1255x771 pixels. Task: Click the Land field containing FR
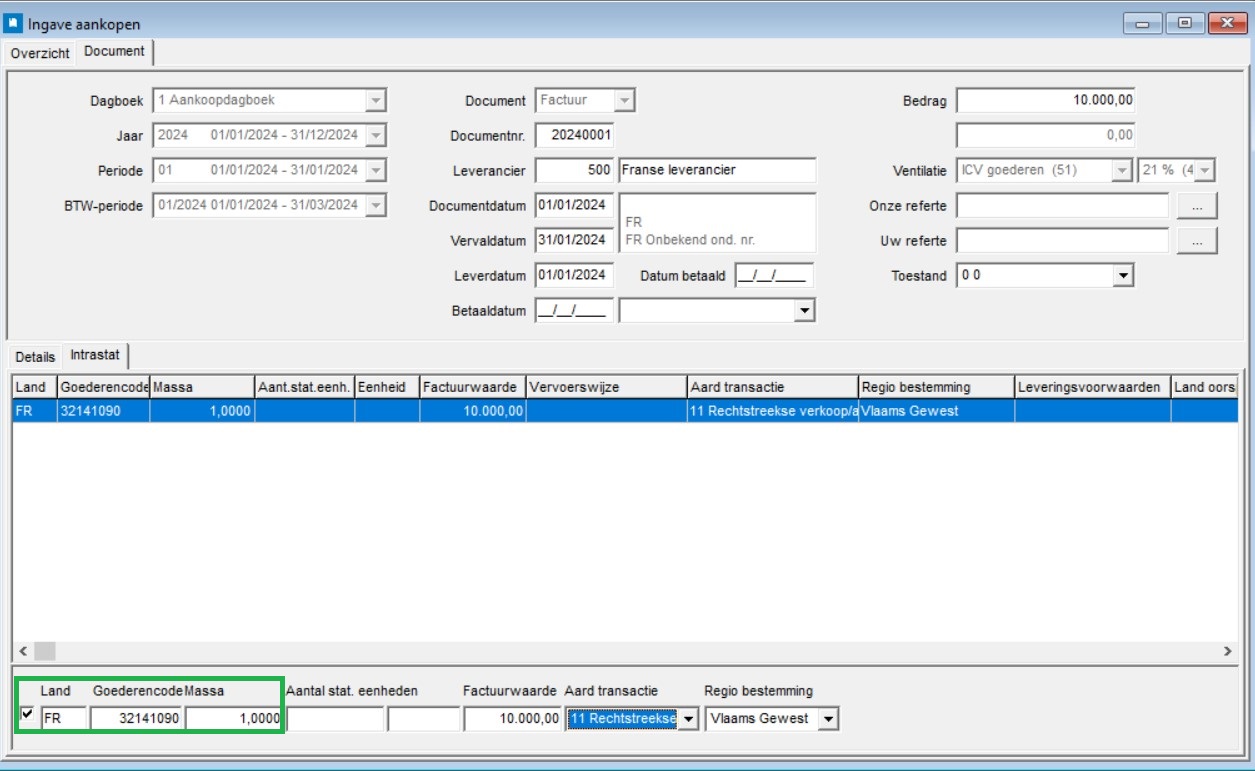click(x=64, y=719)
